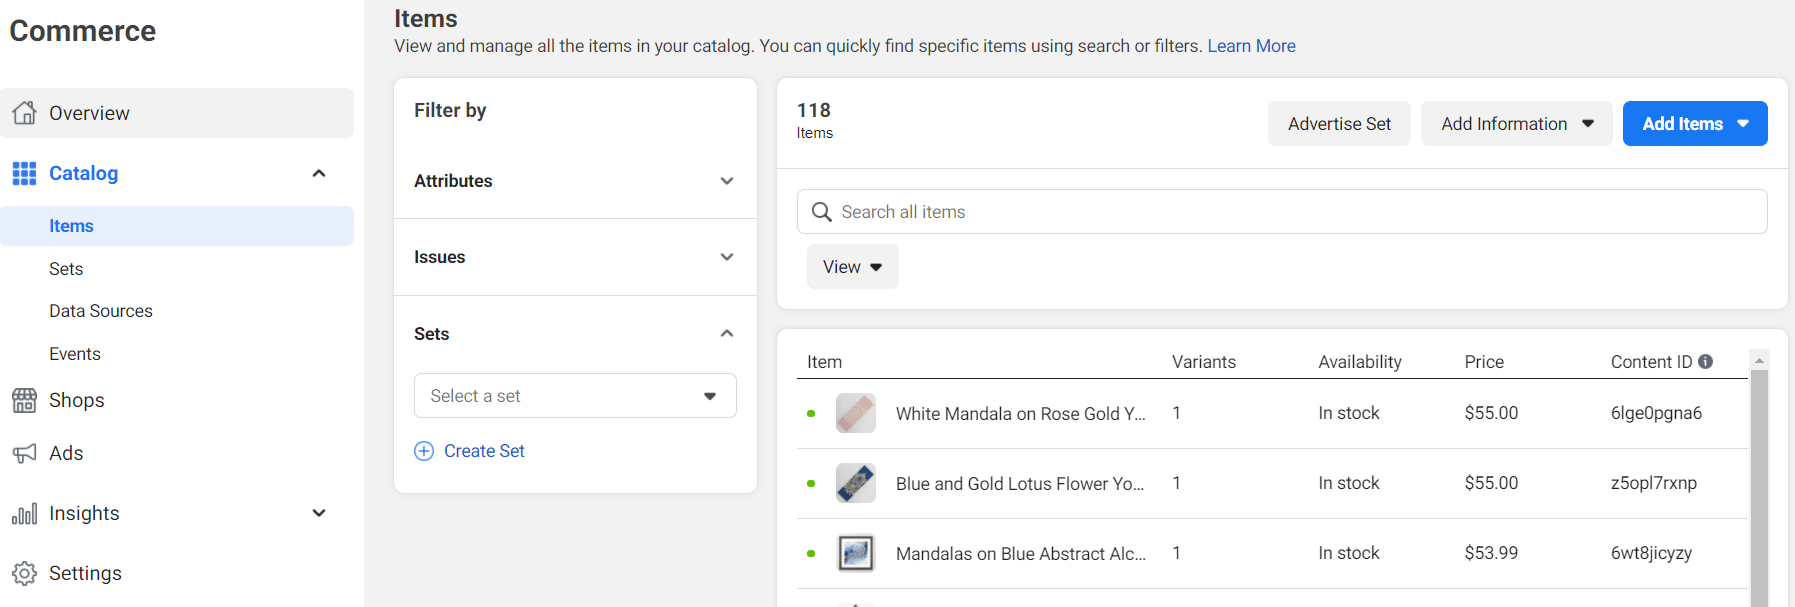Click the Content ID column header

(x=1651, y=362)
